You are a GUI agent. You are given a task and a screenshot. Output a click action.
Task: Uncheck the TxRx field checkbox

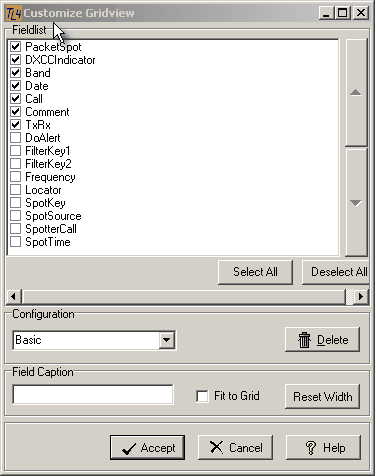[x=15, y=125]
